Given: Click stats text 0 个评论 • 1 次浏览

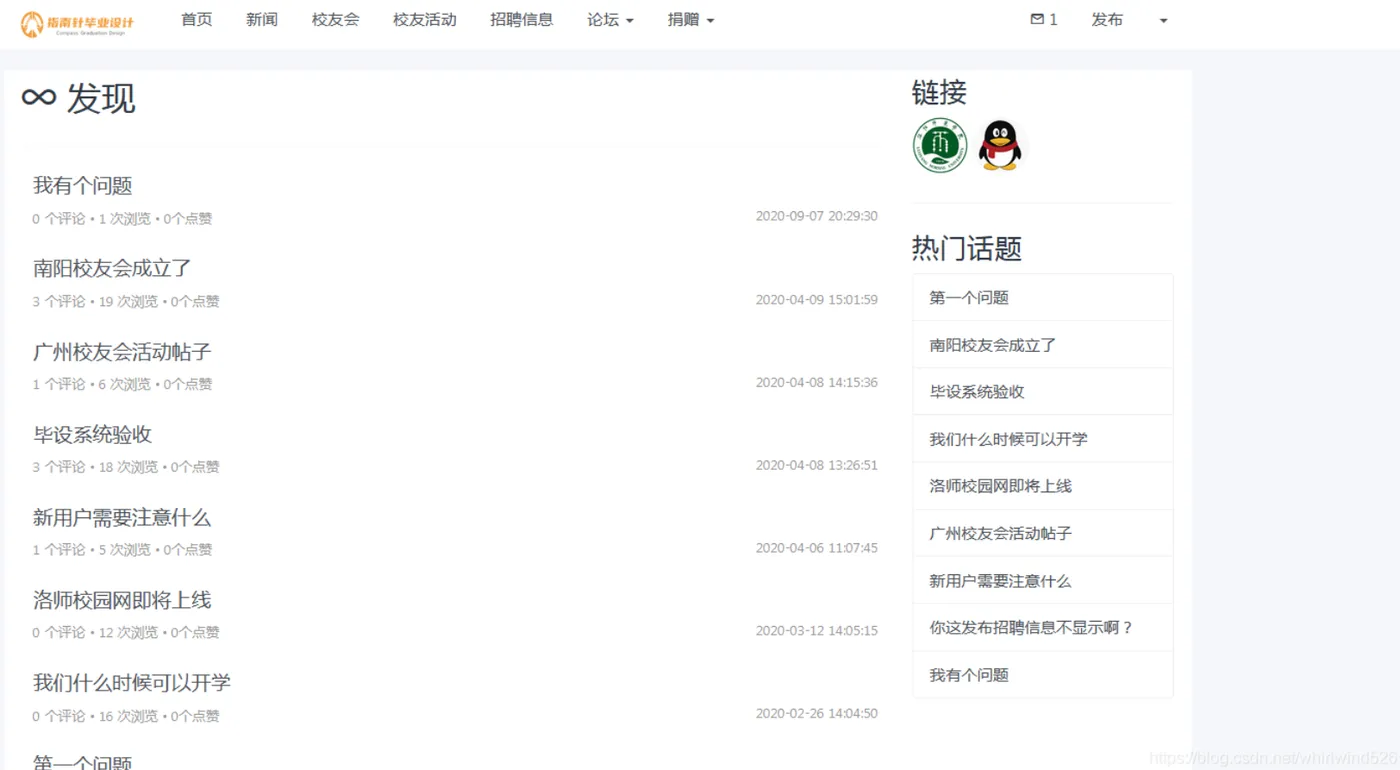Looking at the screenshot, I should tap(92, 219).
